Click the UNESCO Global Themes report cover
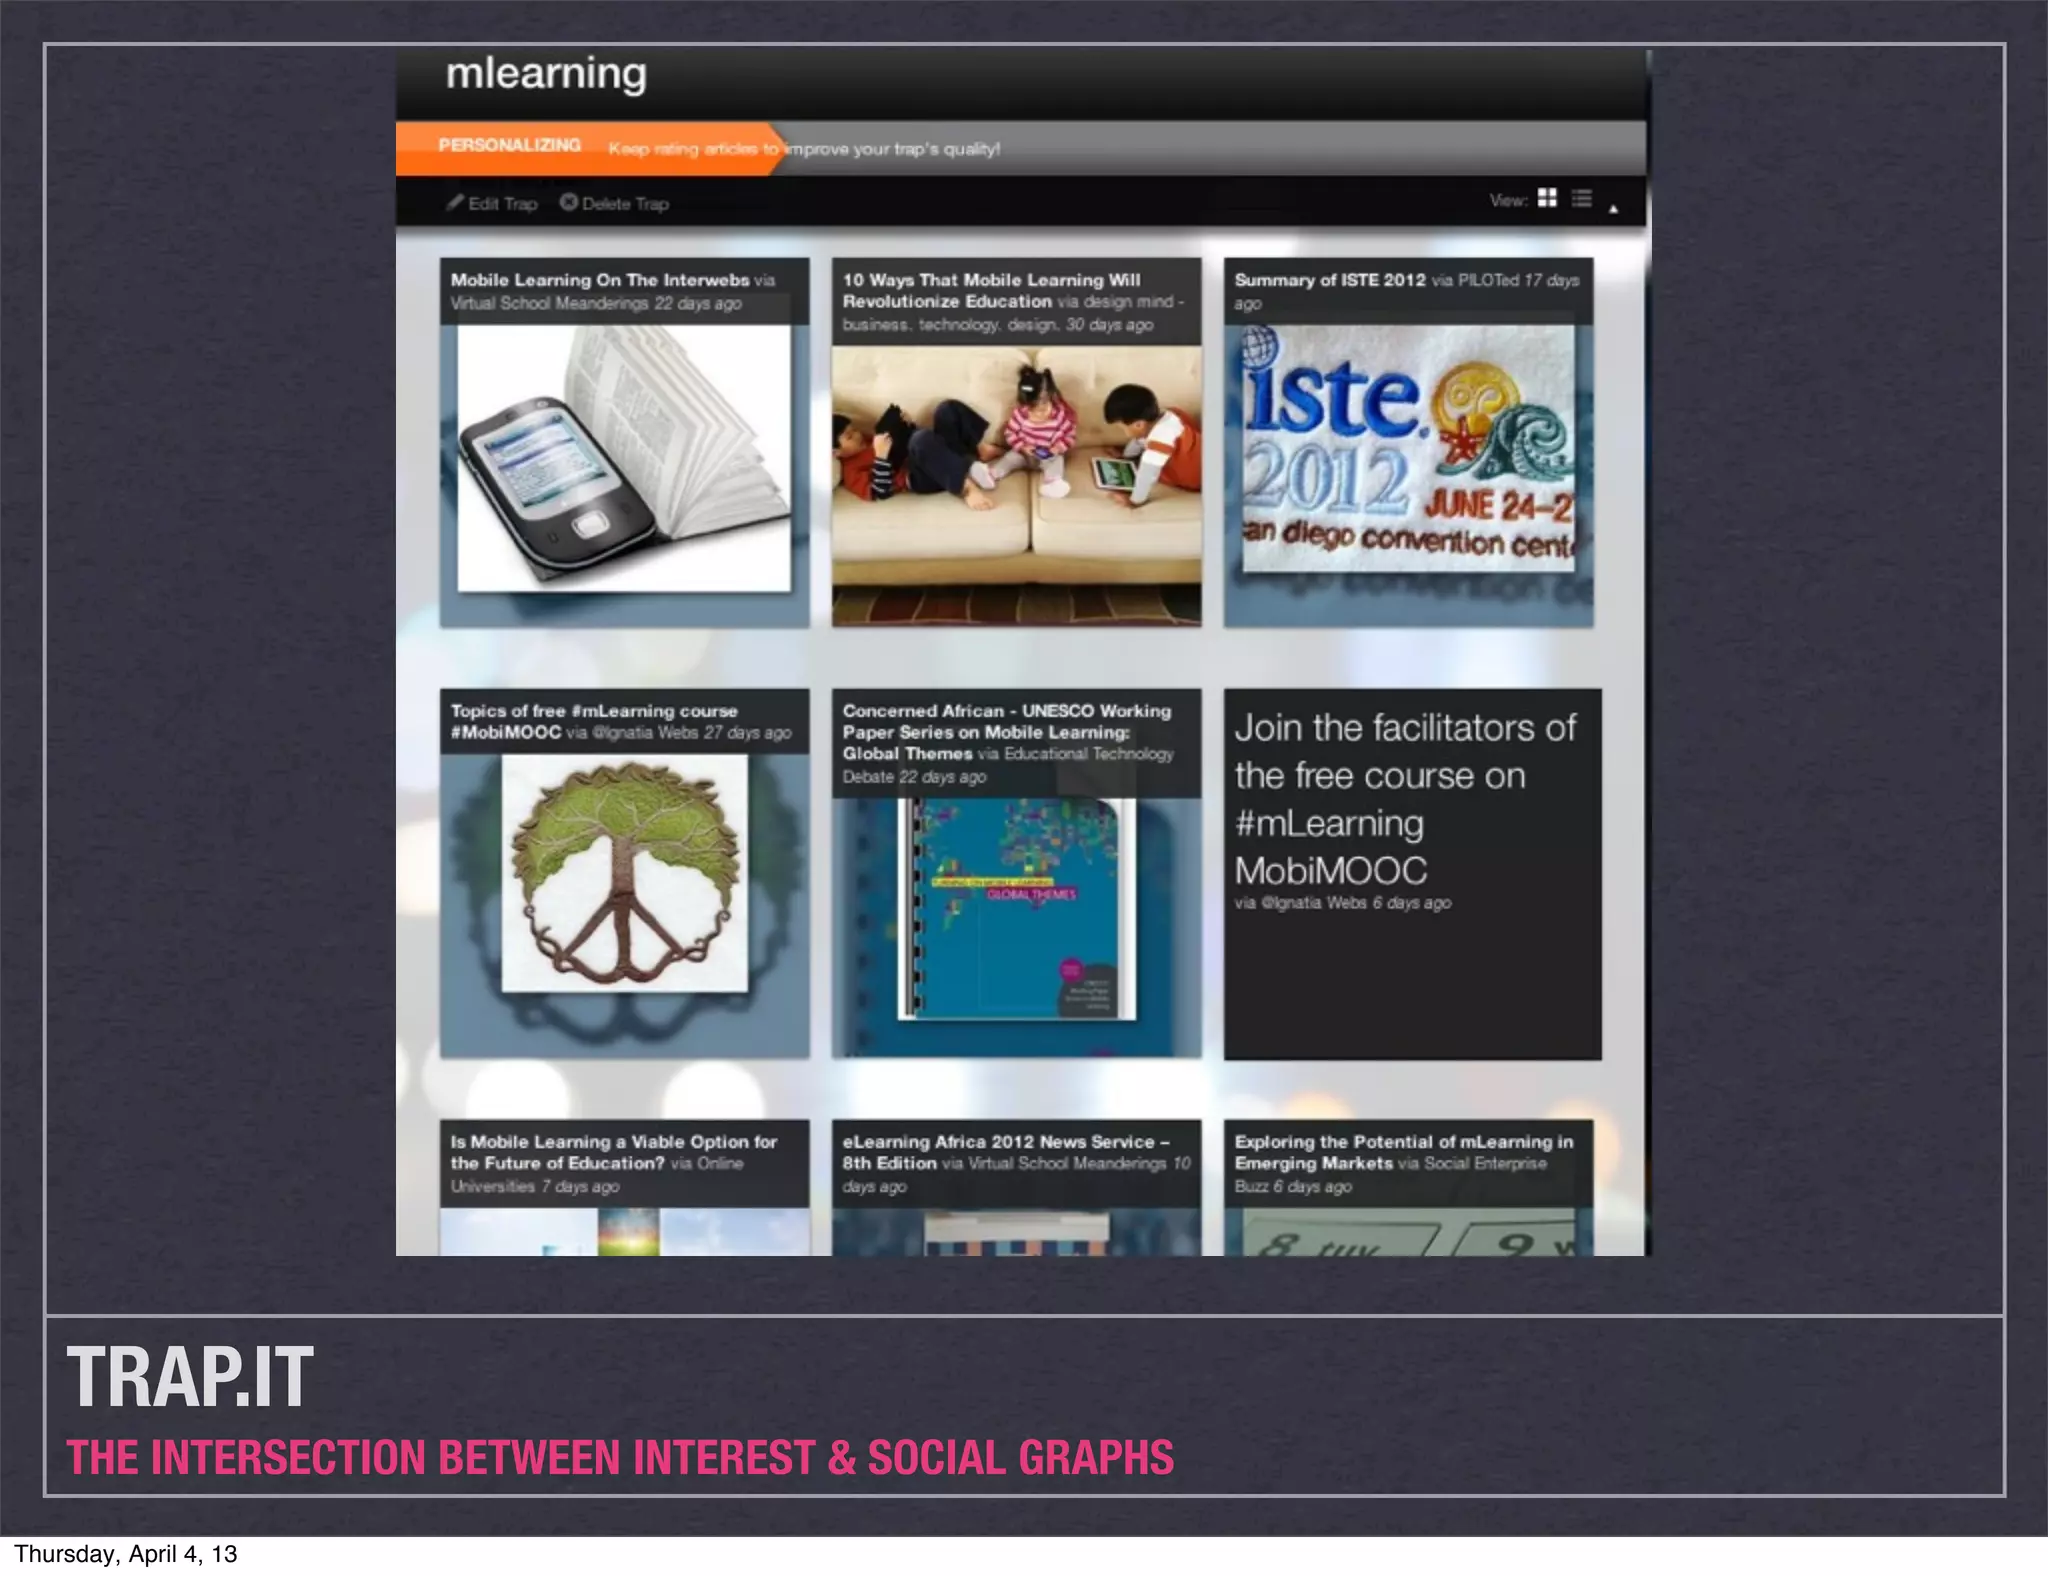The width and height of the screenshot is (2048, 1576). [1016, 908]
